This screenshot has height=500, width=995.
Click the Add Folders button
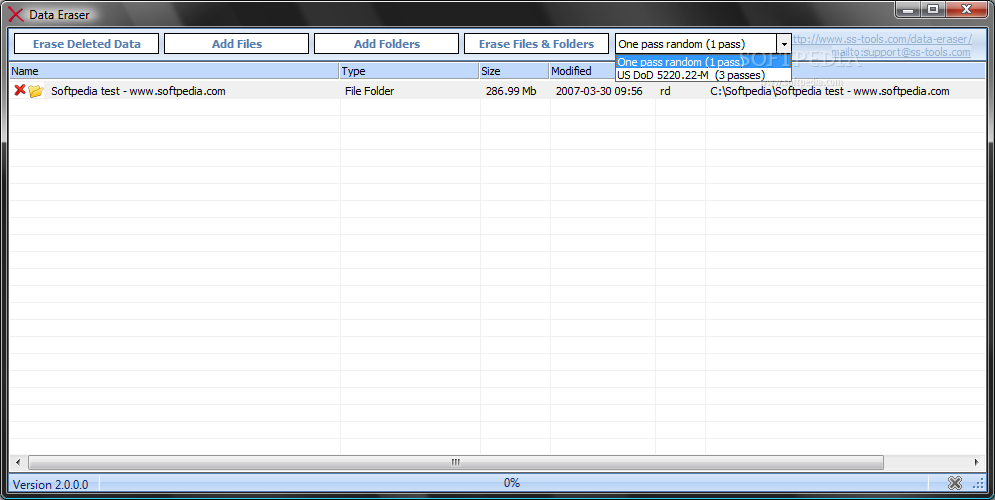click(386, 44)
